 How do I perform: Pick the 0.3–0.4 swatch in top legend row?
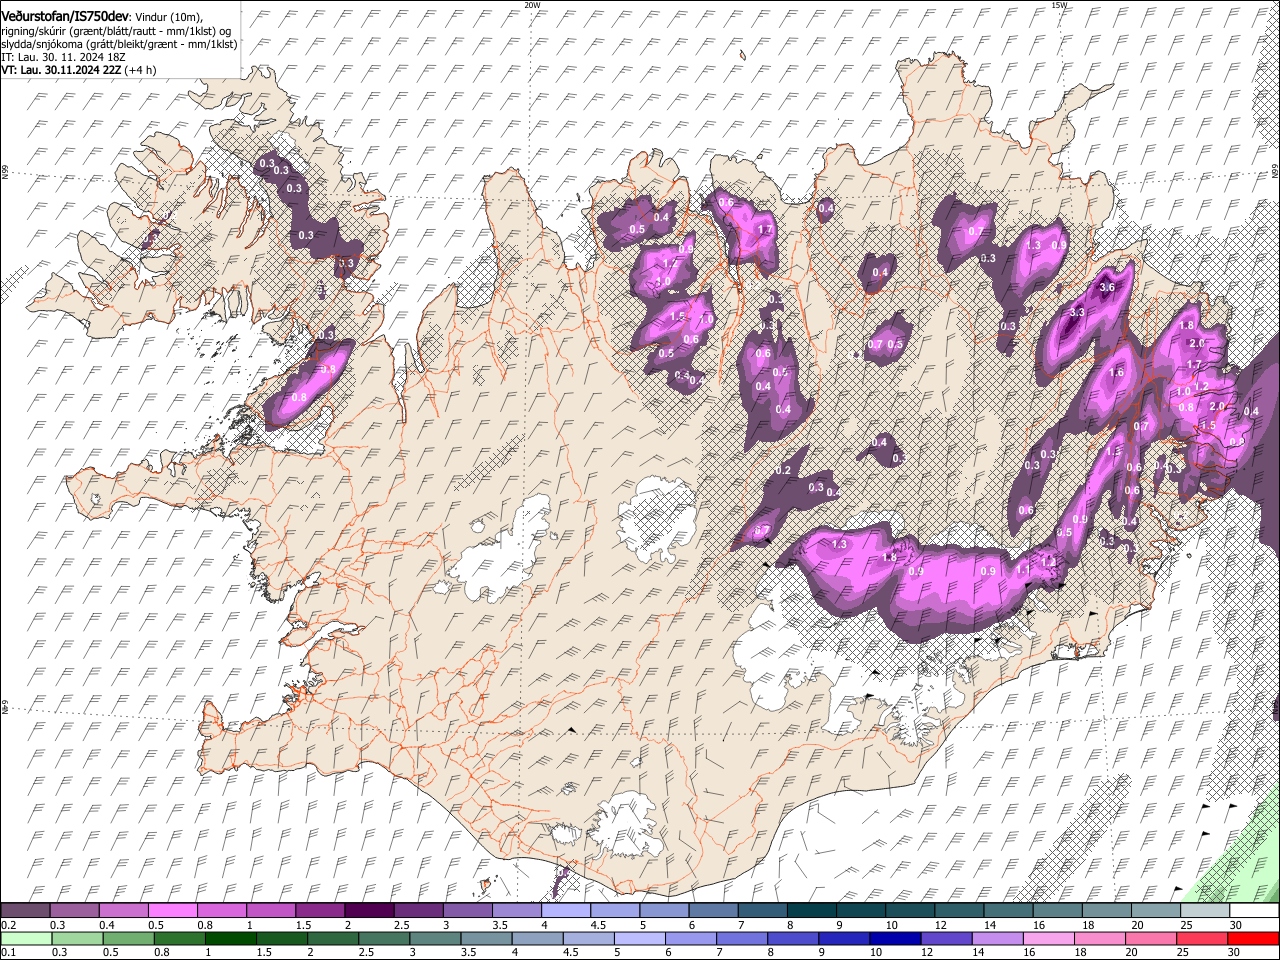pos(75,911)
